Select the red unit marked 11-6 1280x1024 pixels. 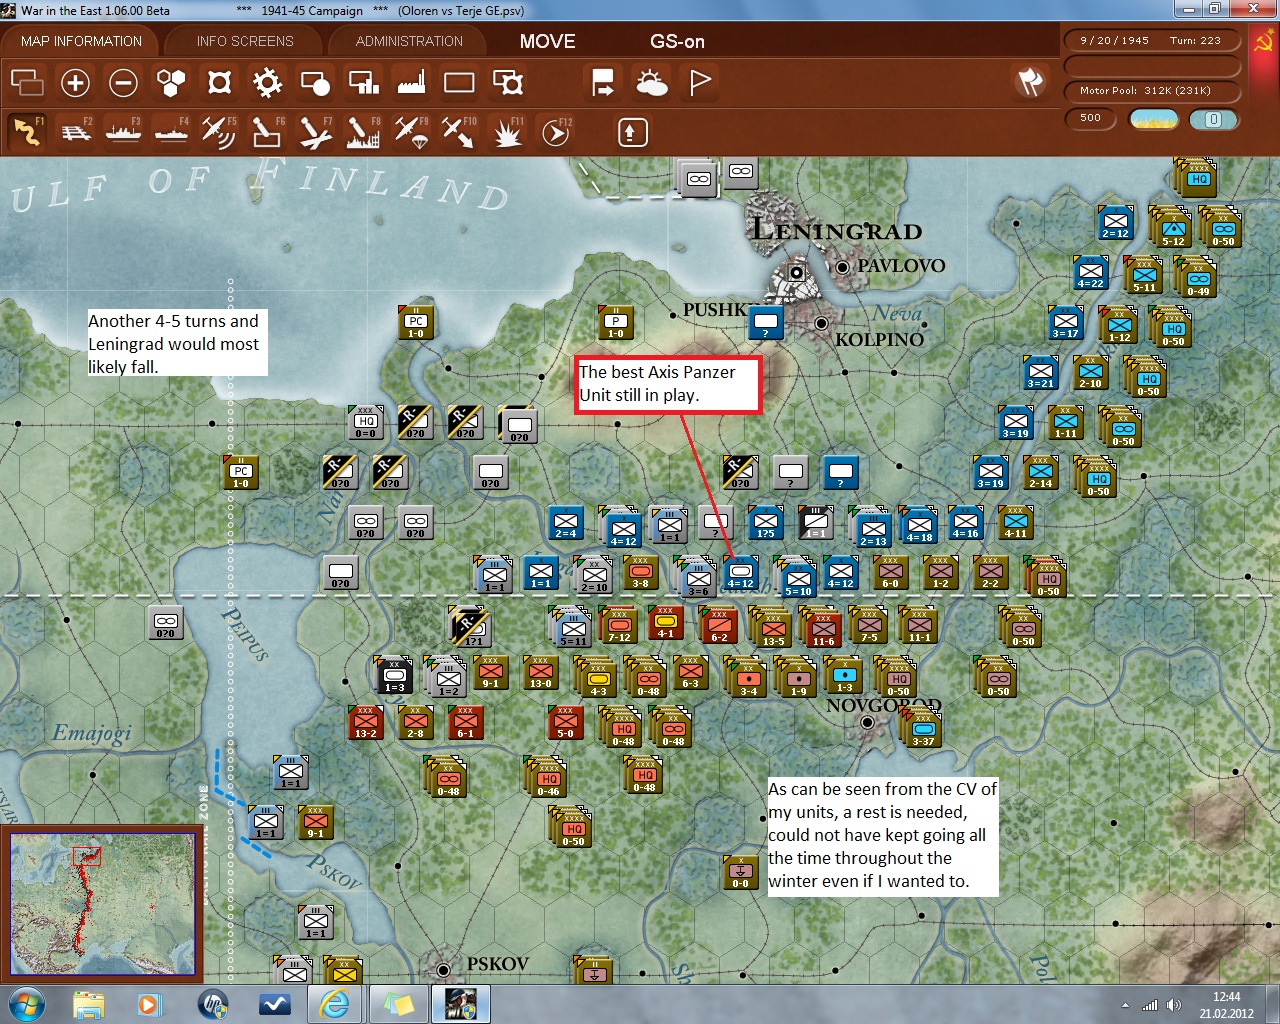click(822, 628)
